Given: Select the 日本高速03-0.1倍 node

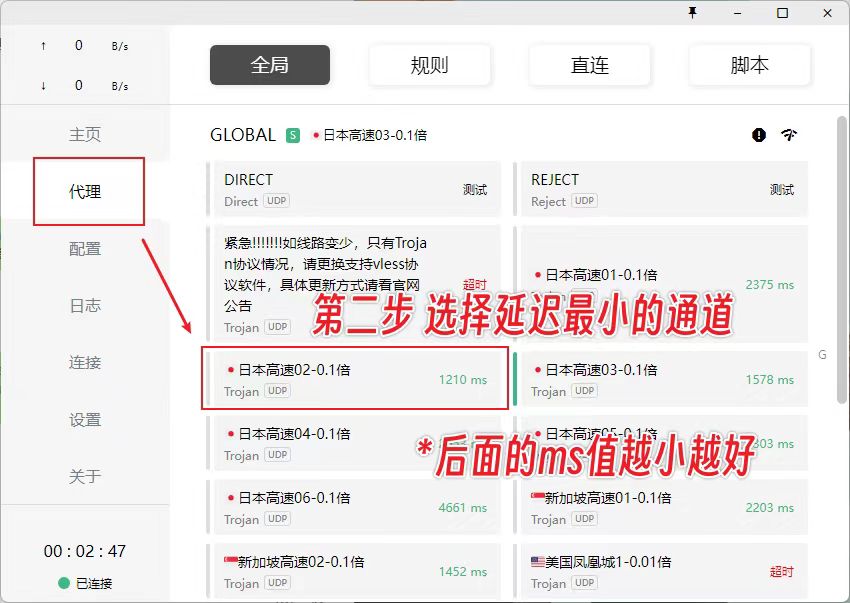Looking at the screenshot, I should [x=660, y=379].
